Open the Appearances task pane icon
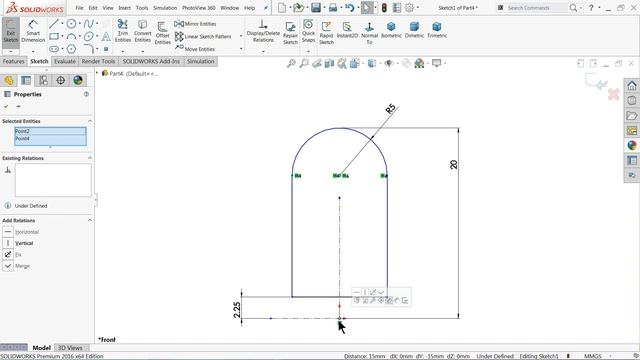Screen dimensions: 640x360 click(632, 146)
